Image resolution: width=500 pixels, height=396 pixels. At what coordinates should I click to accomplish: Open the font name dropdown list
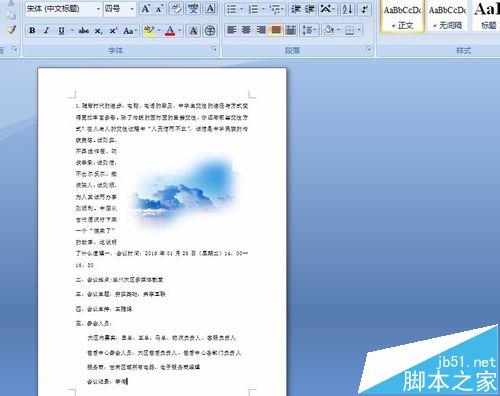click(98, 9)
